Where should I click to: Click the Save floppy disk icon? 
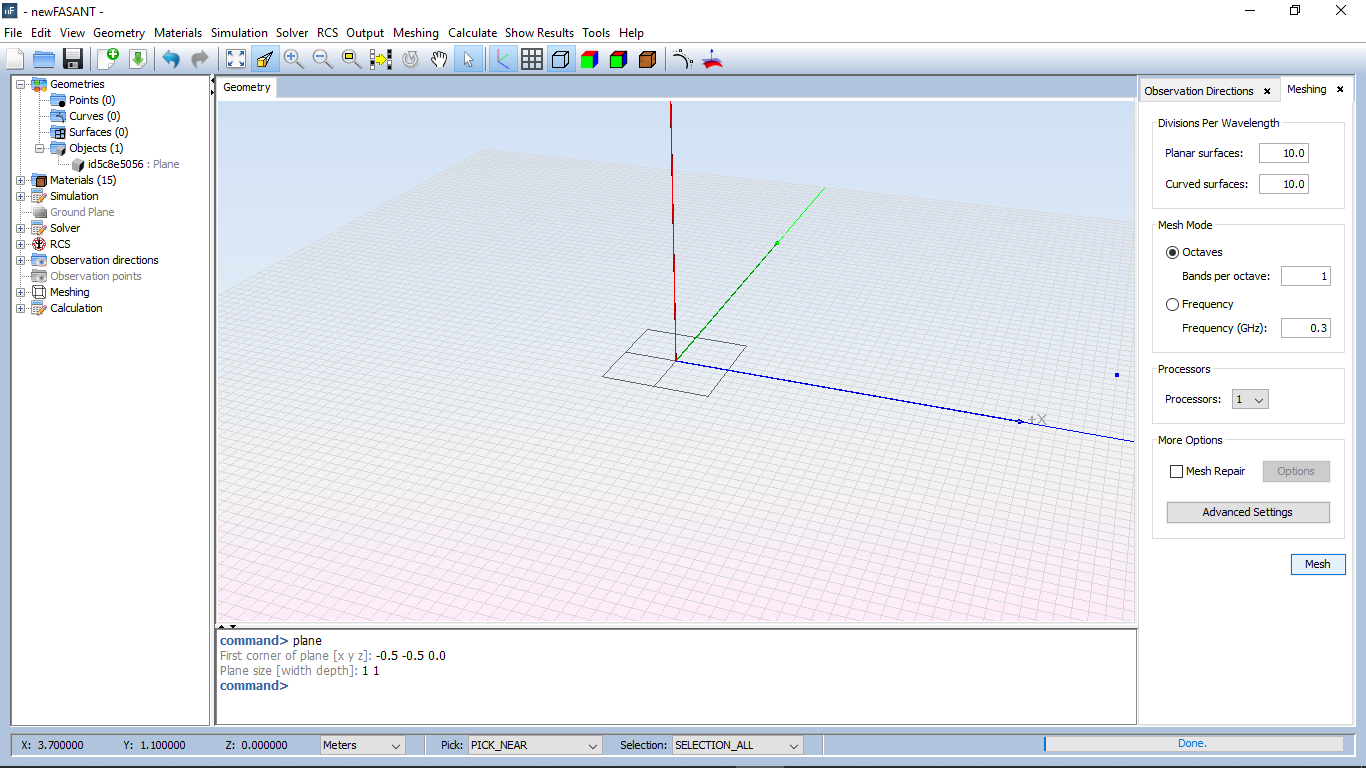[72, 59]
